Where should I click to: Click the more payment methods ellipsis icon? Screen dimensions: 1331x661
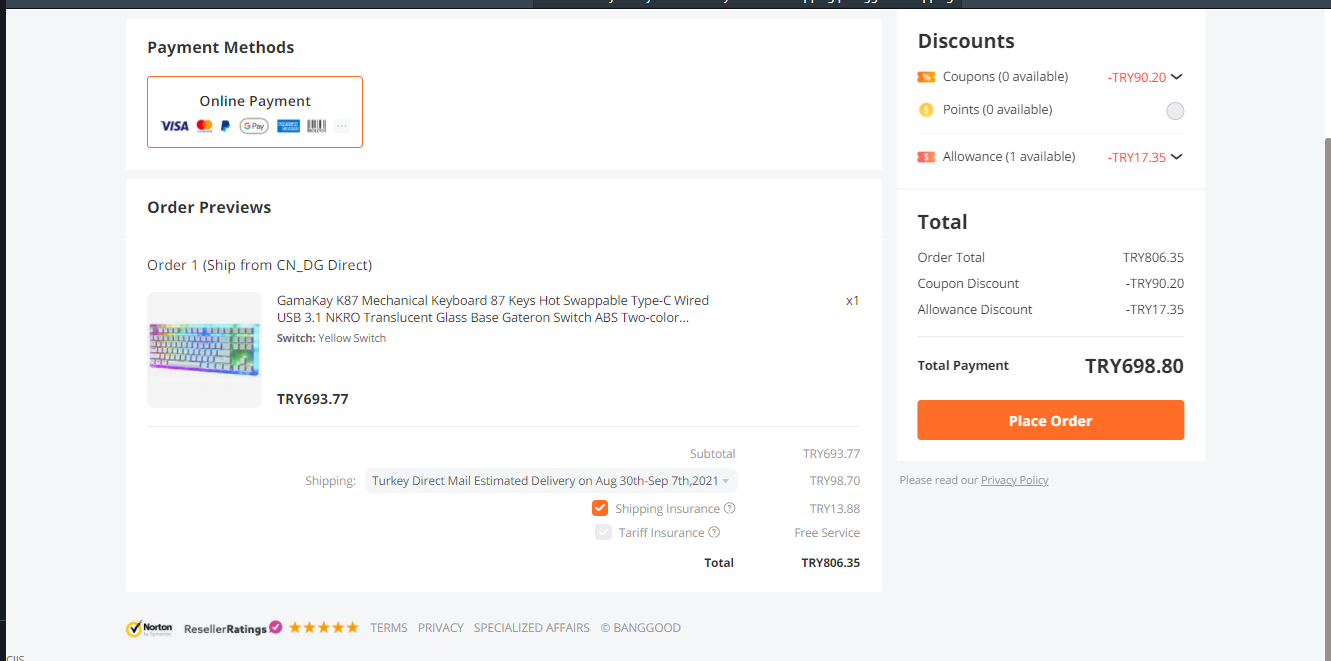342,126
